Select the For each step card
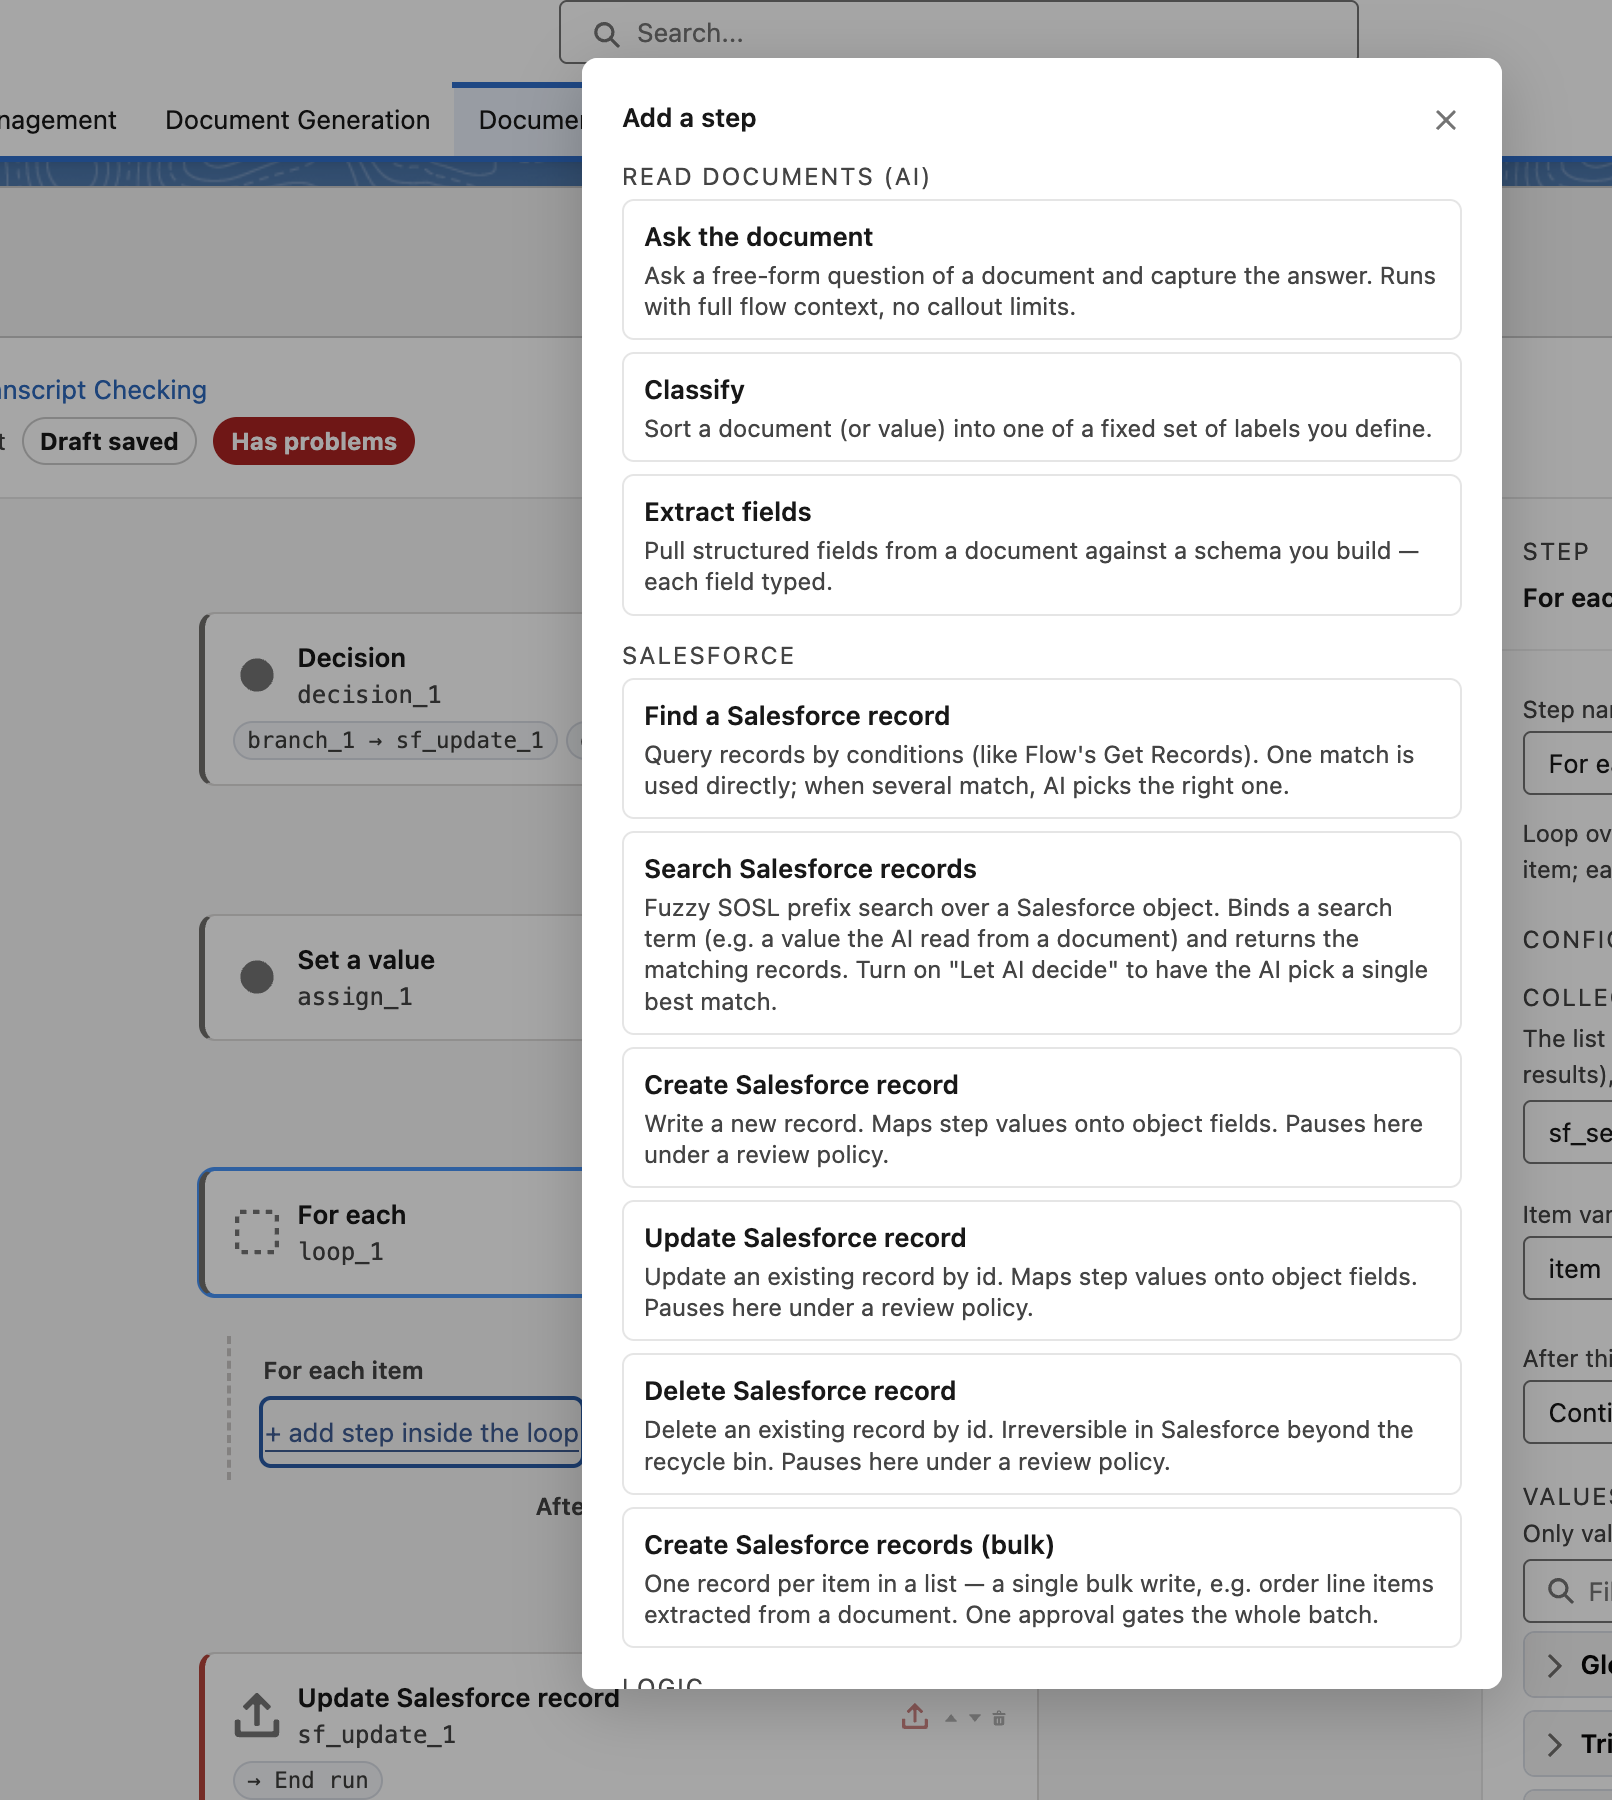This screenshot has height=1800, width=1612. 392,1232
